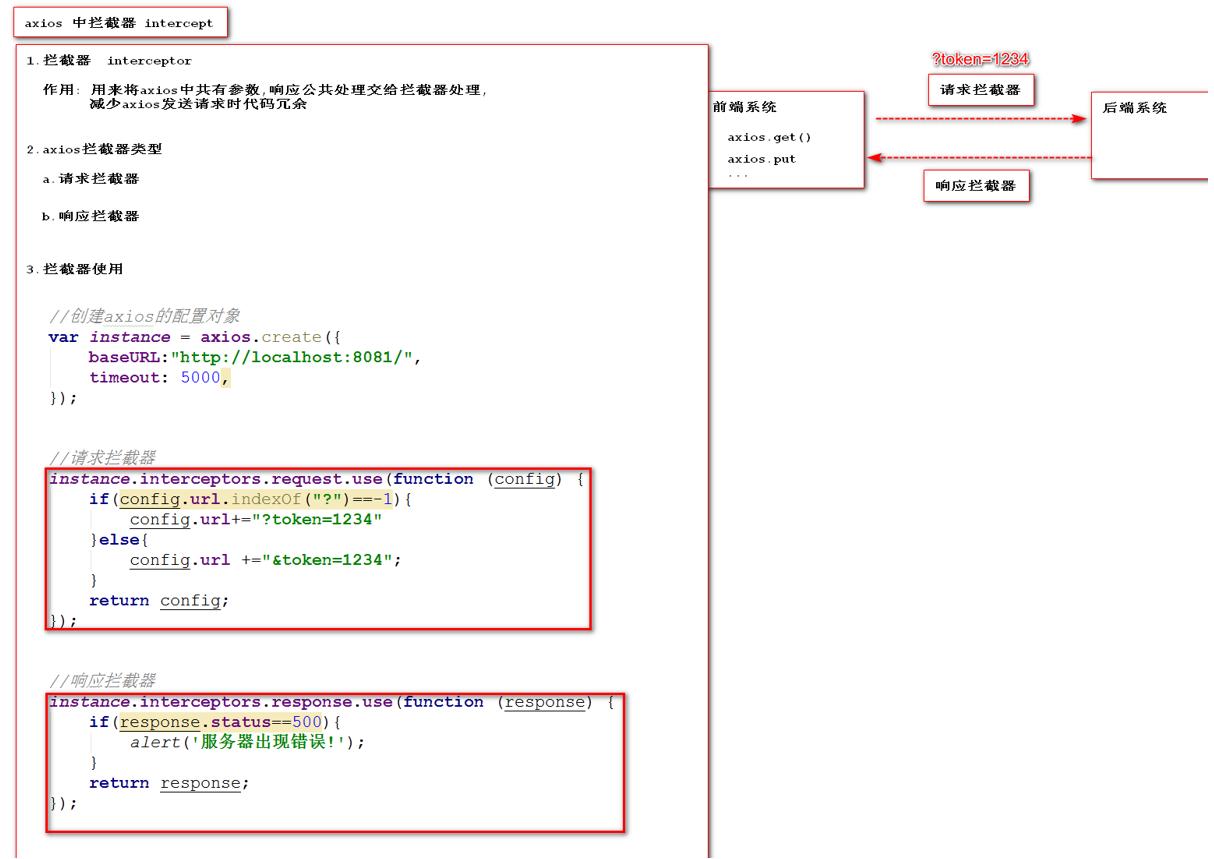Click 'axios.get()' in the 前端系统 box
This screenshot has height=859, width=1214.
coord(769,138)
